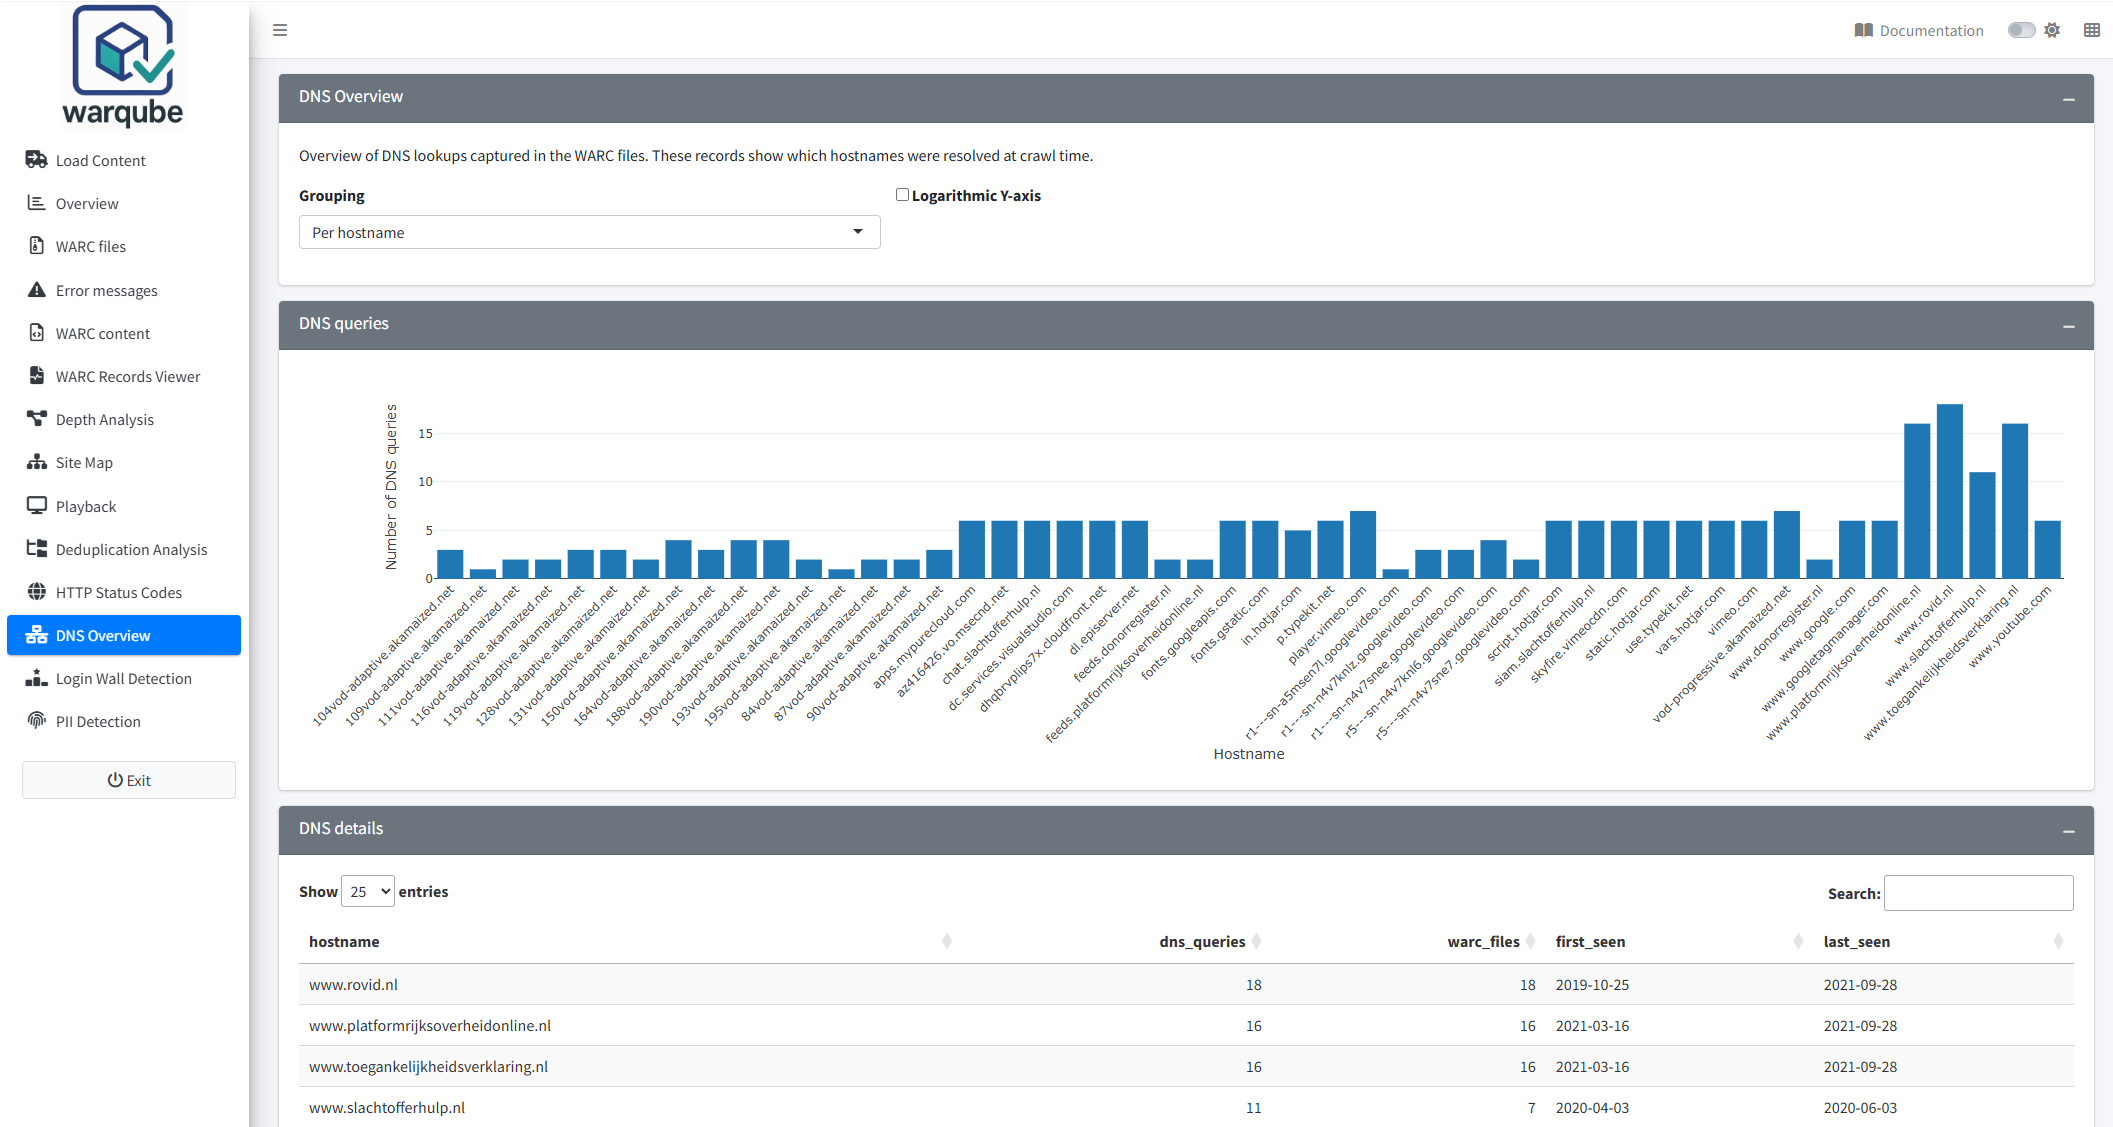This screenshot has height=1127, width=2113.
Task: Click the Login Wall Detection icon
Action: 37,678
